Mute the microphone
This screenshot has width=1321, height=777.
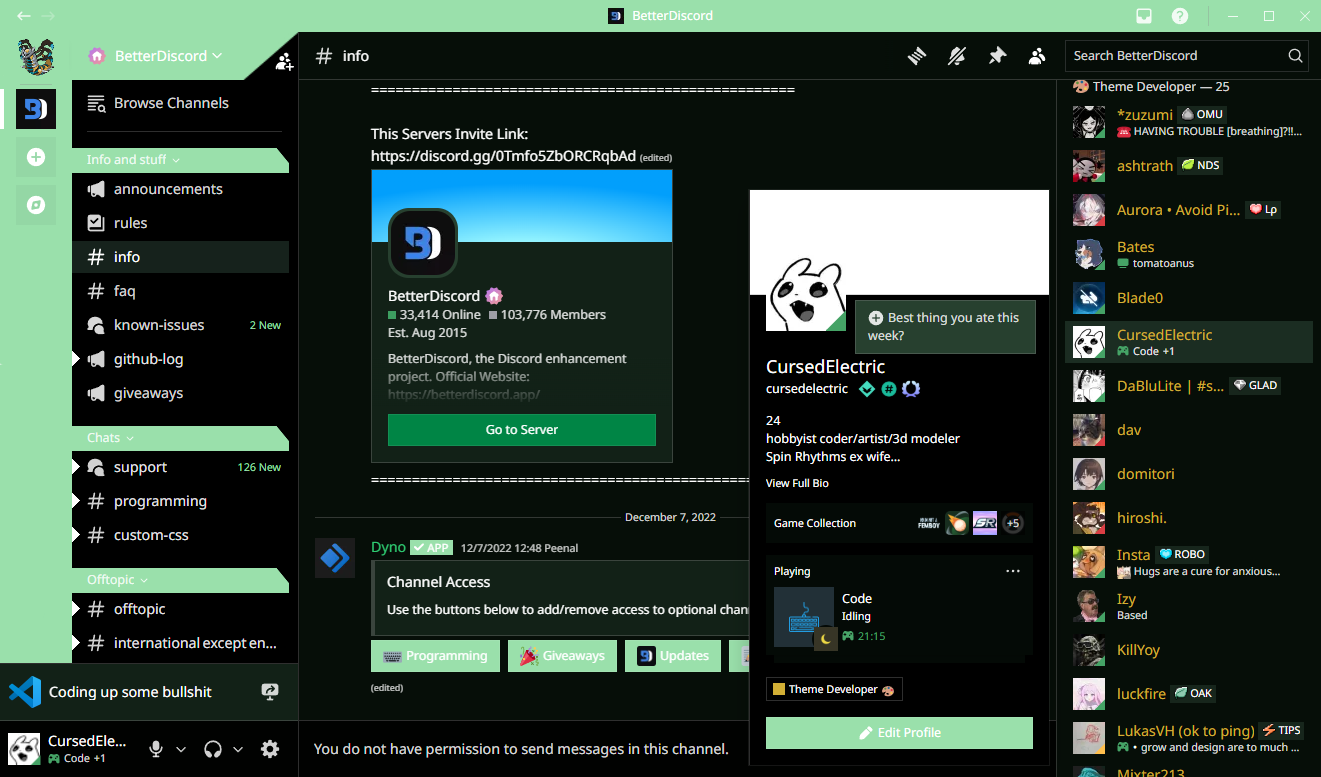pos(156,749)
